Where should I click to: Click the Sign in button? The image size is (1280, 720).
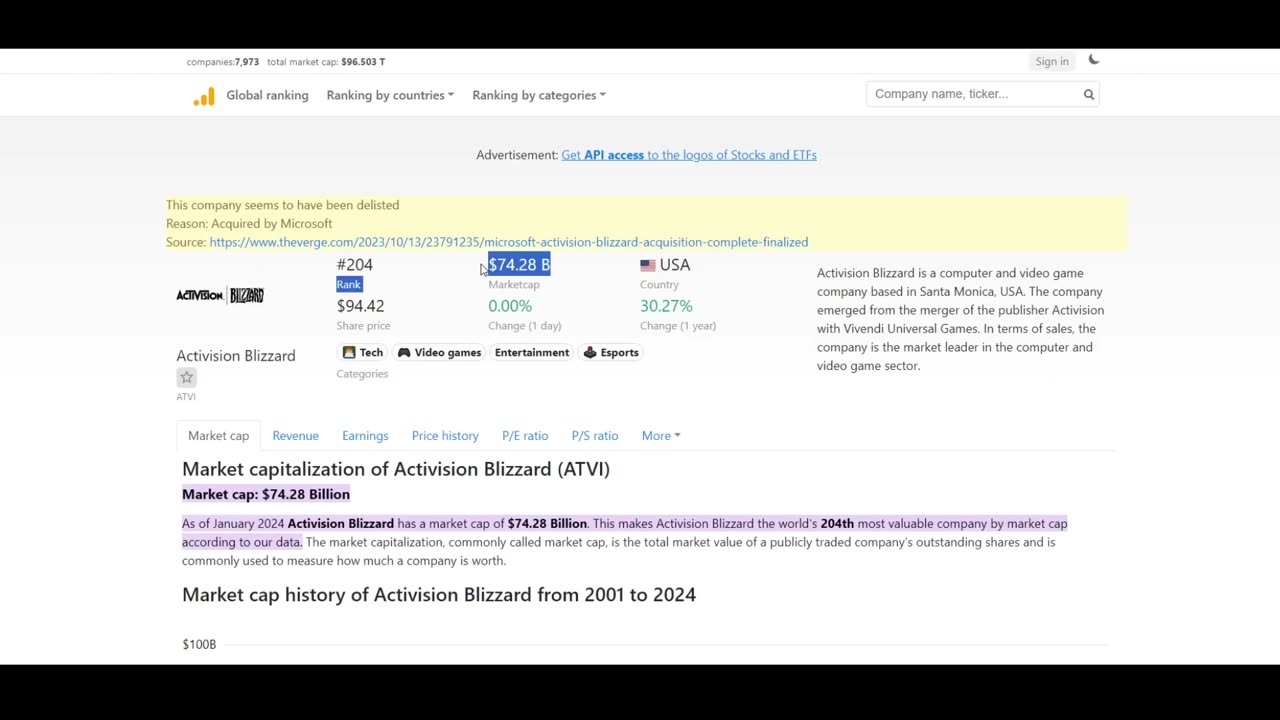tap(1052, 61)
